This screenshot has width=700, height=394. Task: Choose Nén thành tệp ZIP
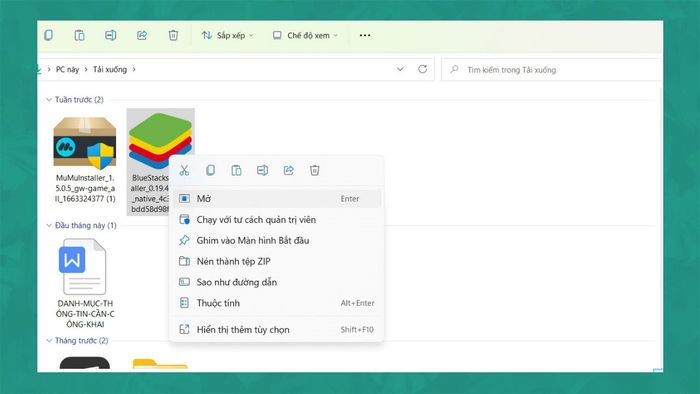(x=276, y=261)
